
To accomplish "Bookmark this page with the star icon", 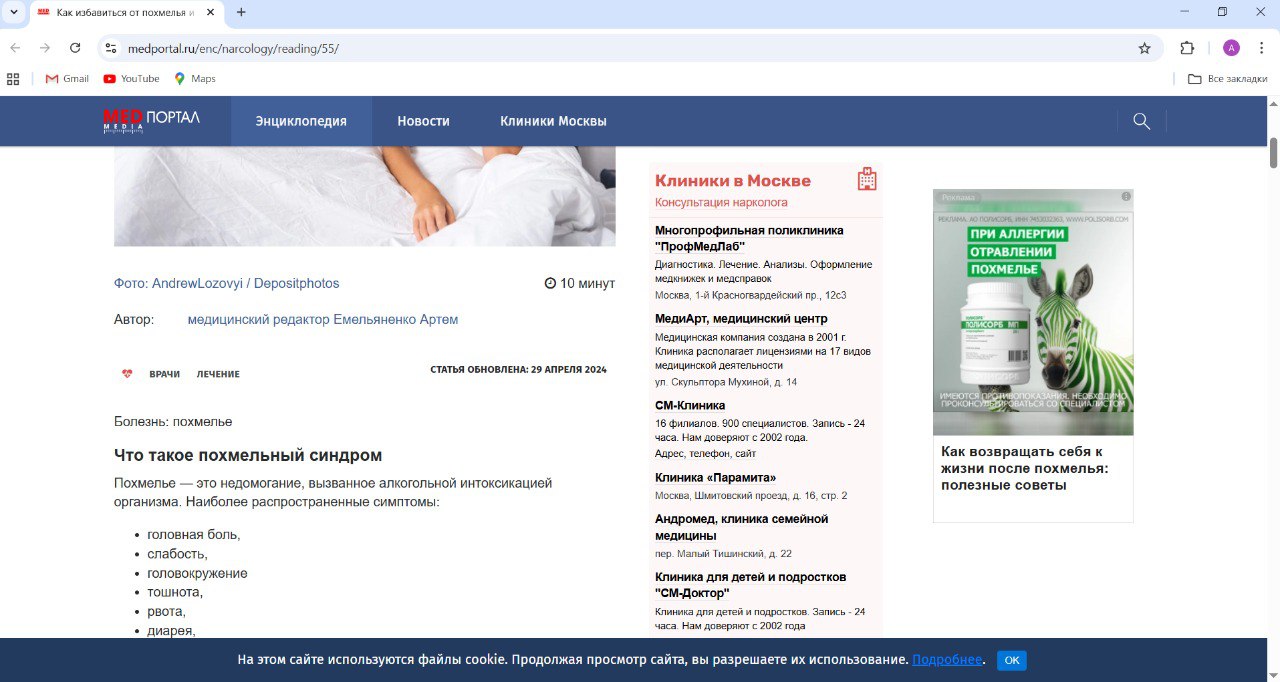I will tap(1144, 48).
